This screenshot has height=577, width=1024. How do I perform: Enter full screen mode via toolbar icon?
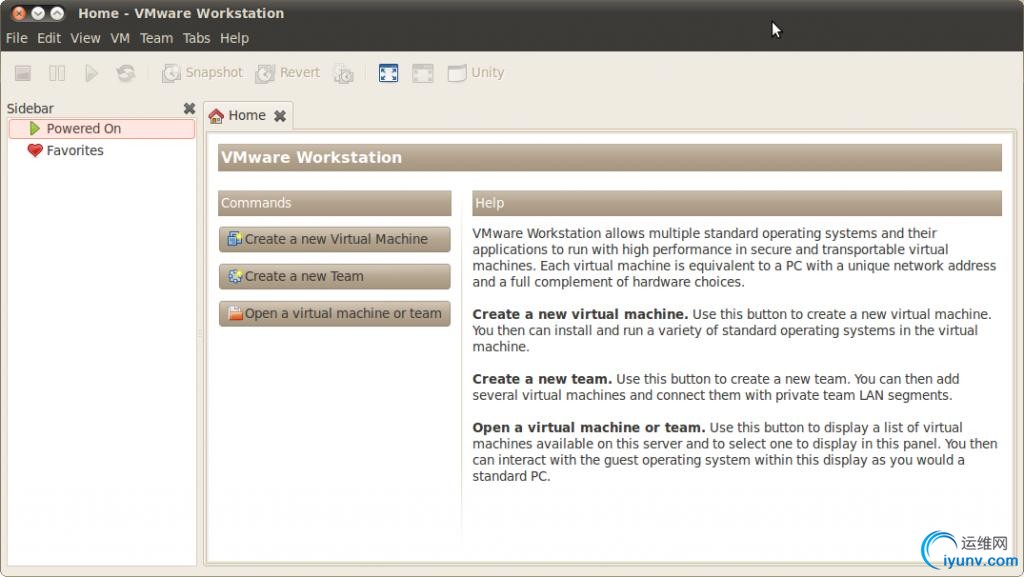(x=389, y=73)
